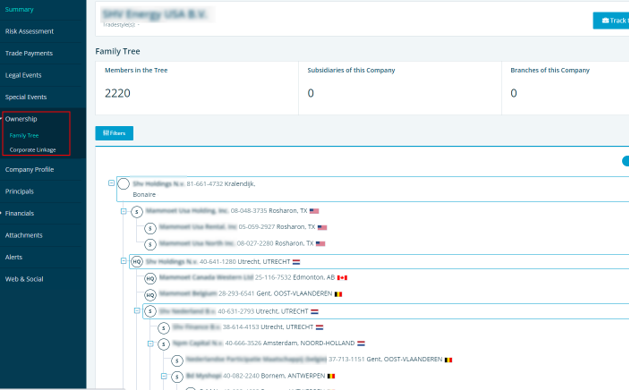Viewport: 629px width, 390px height.
Task: Select row 38-614-4153 Utrecht, UTRECHT
Action: (x=248, y=327)
